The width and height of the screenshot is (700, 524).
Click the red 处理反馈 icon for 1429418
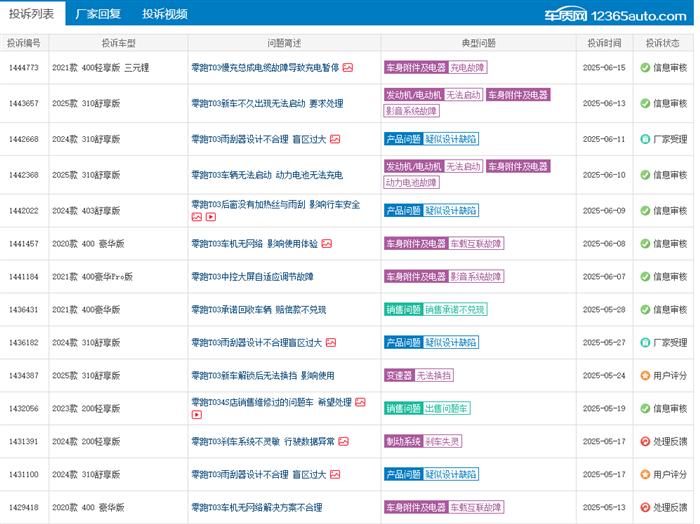[x=645, y=507]
